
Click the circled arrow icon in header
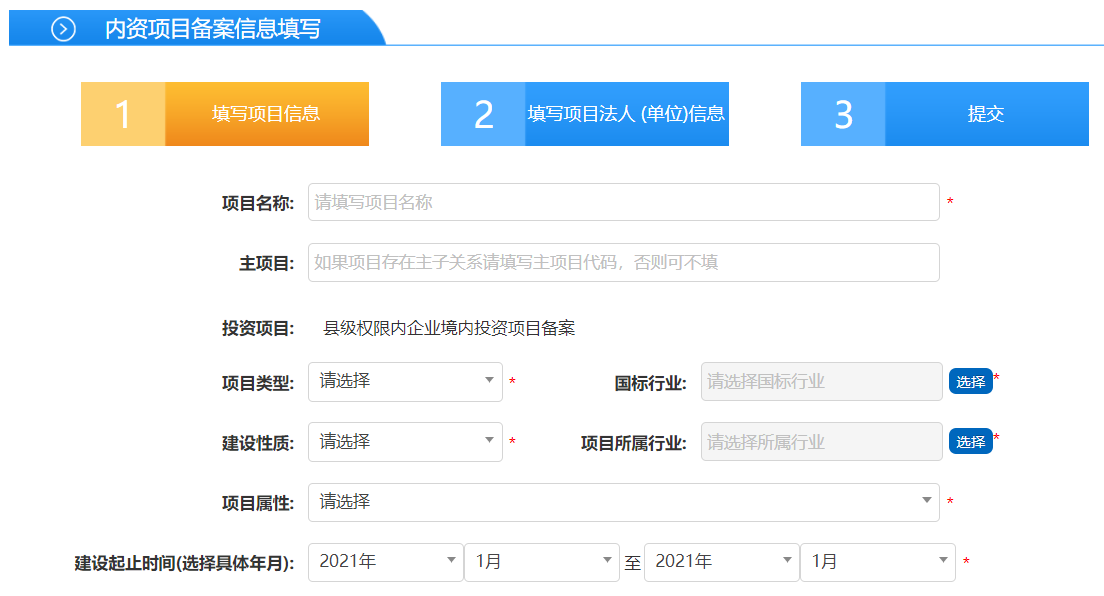point(63,29)
